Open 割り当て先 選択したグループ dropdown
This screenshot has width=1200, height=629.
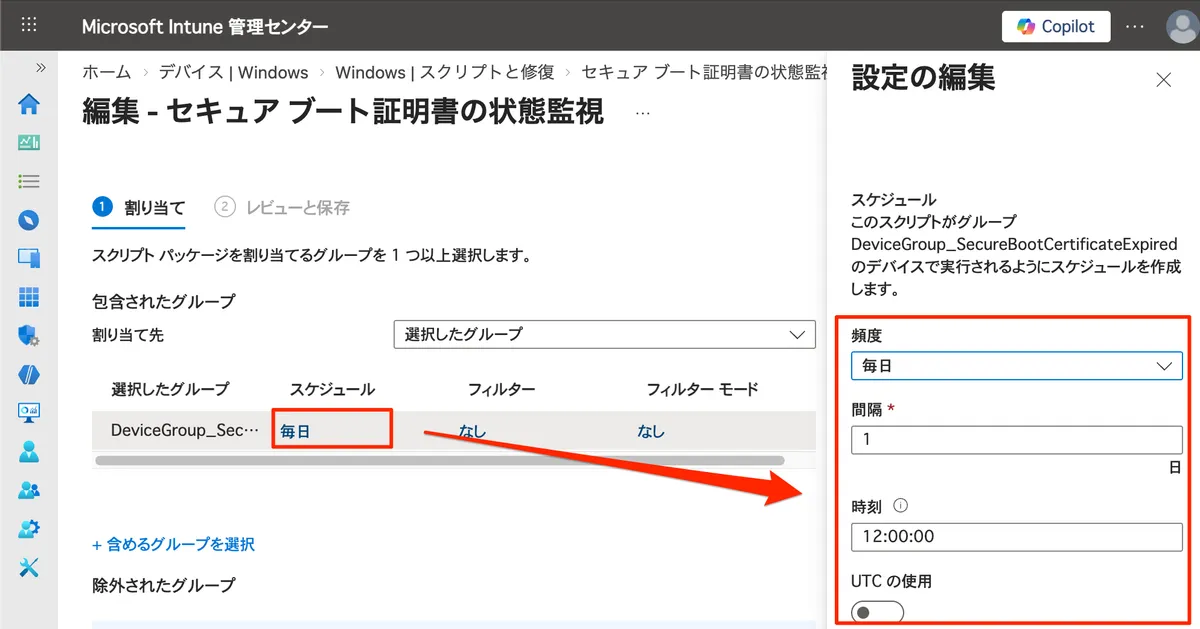tap(605, 334)
